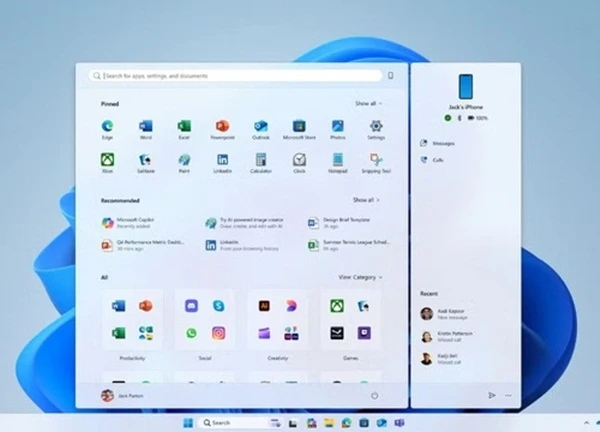Image resolution: width=600 pixels, height=432 pixels.
Task: Click the send icon in phone panel
Action: [492, 395]
